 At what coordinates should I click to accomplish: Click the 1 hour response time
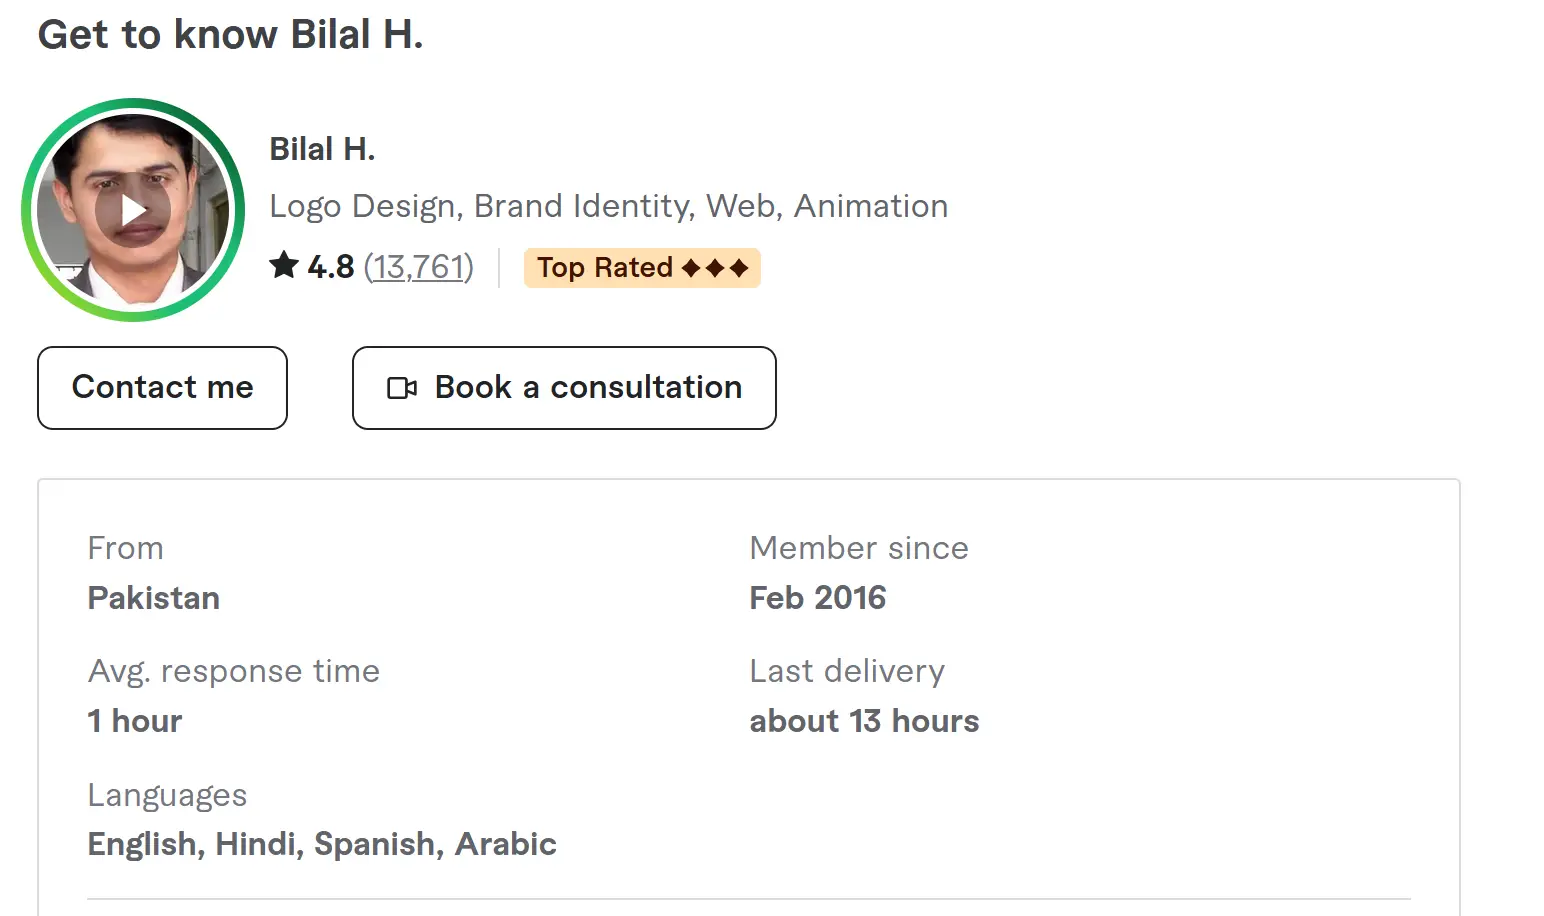(x=135, y=721)
